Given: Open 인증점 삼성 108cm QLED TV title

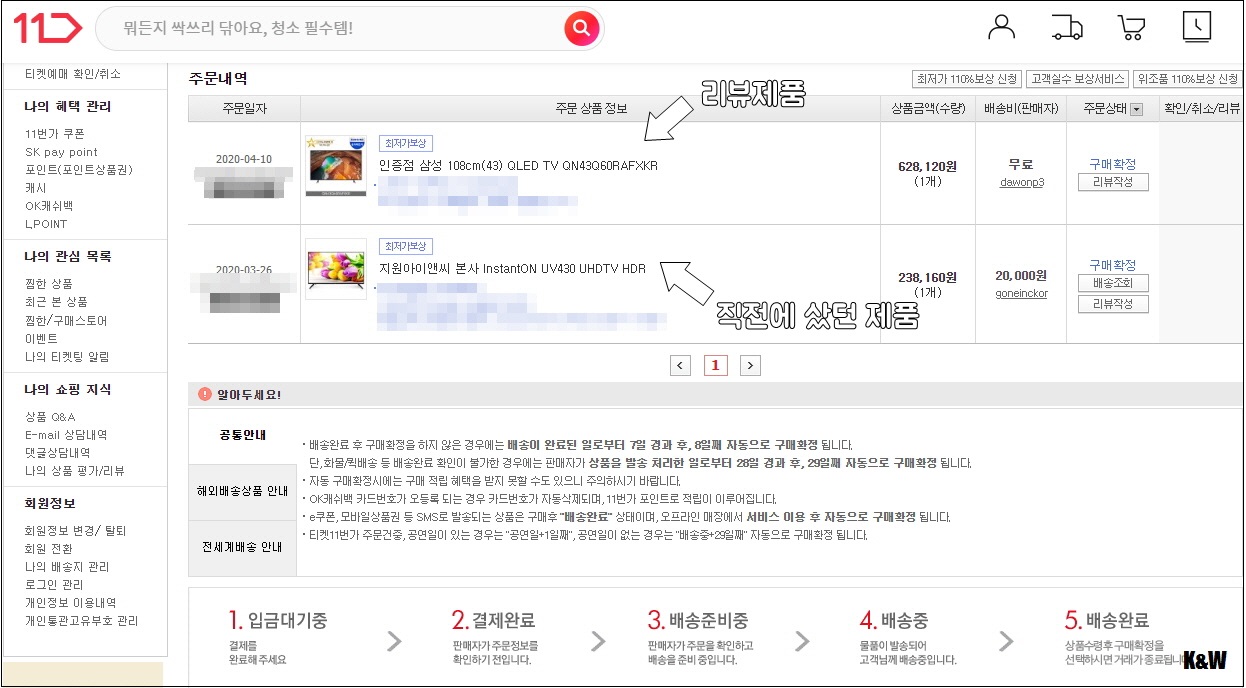Looking at the screenshot, I should point(518,165).
